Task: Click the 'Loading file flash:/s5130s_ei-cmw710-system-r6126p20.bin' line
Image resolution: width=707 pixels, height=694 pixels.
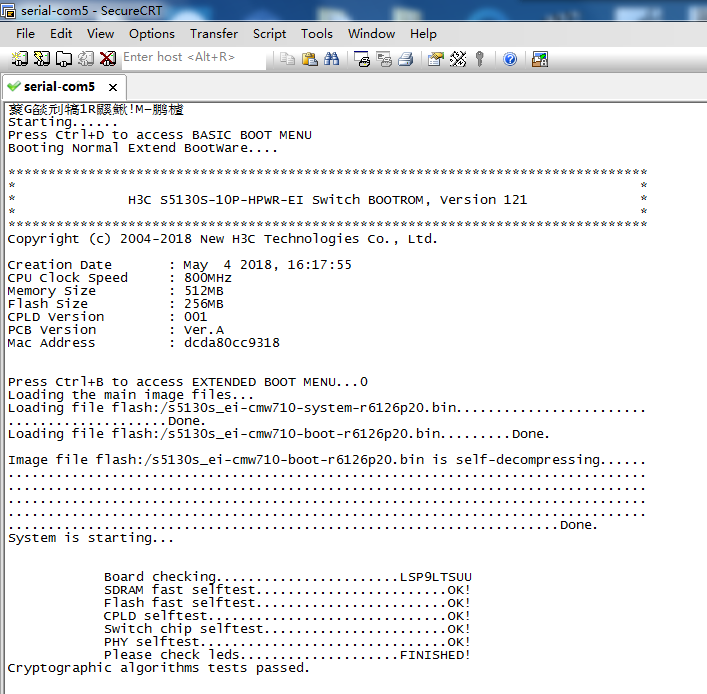Action: pyautogui.click(x=326, y=409)
